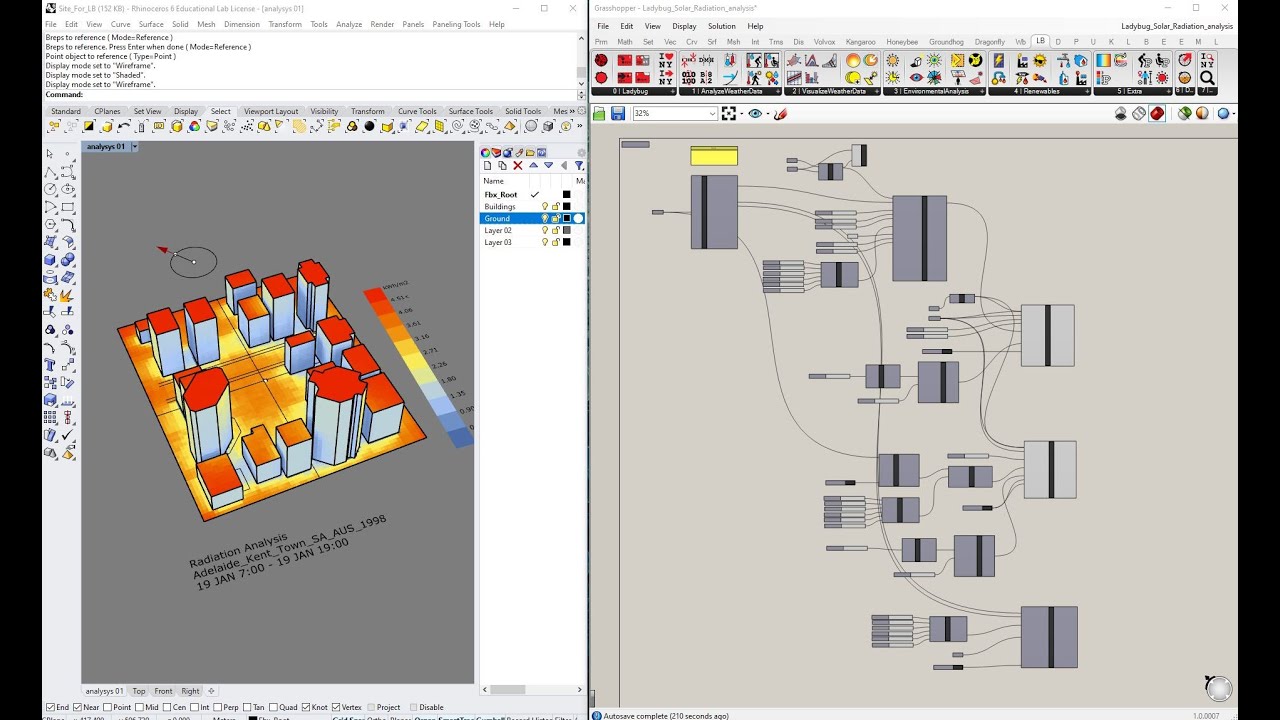Click layer filter funnel icon
The width and height of the screenshot is (1280, 720).
click(x=579, y=165)
